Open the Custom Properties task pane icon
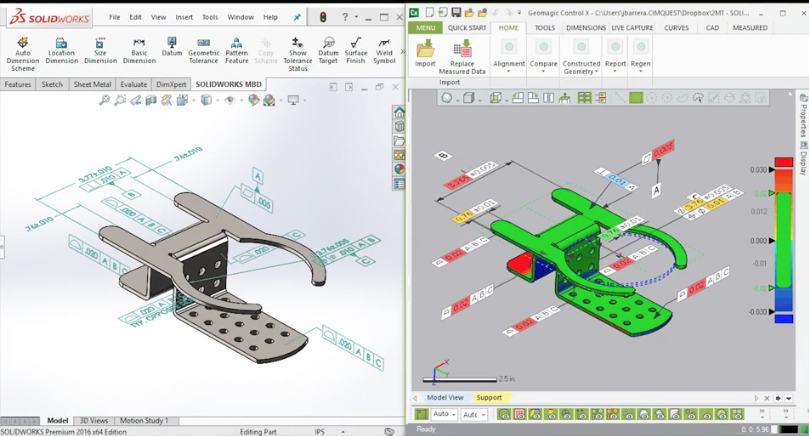 pos(399,184)
